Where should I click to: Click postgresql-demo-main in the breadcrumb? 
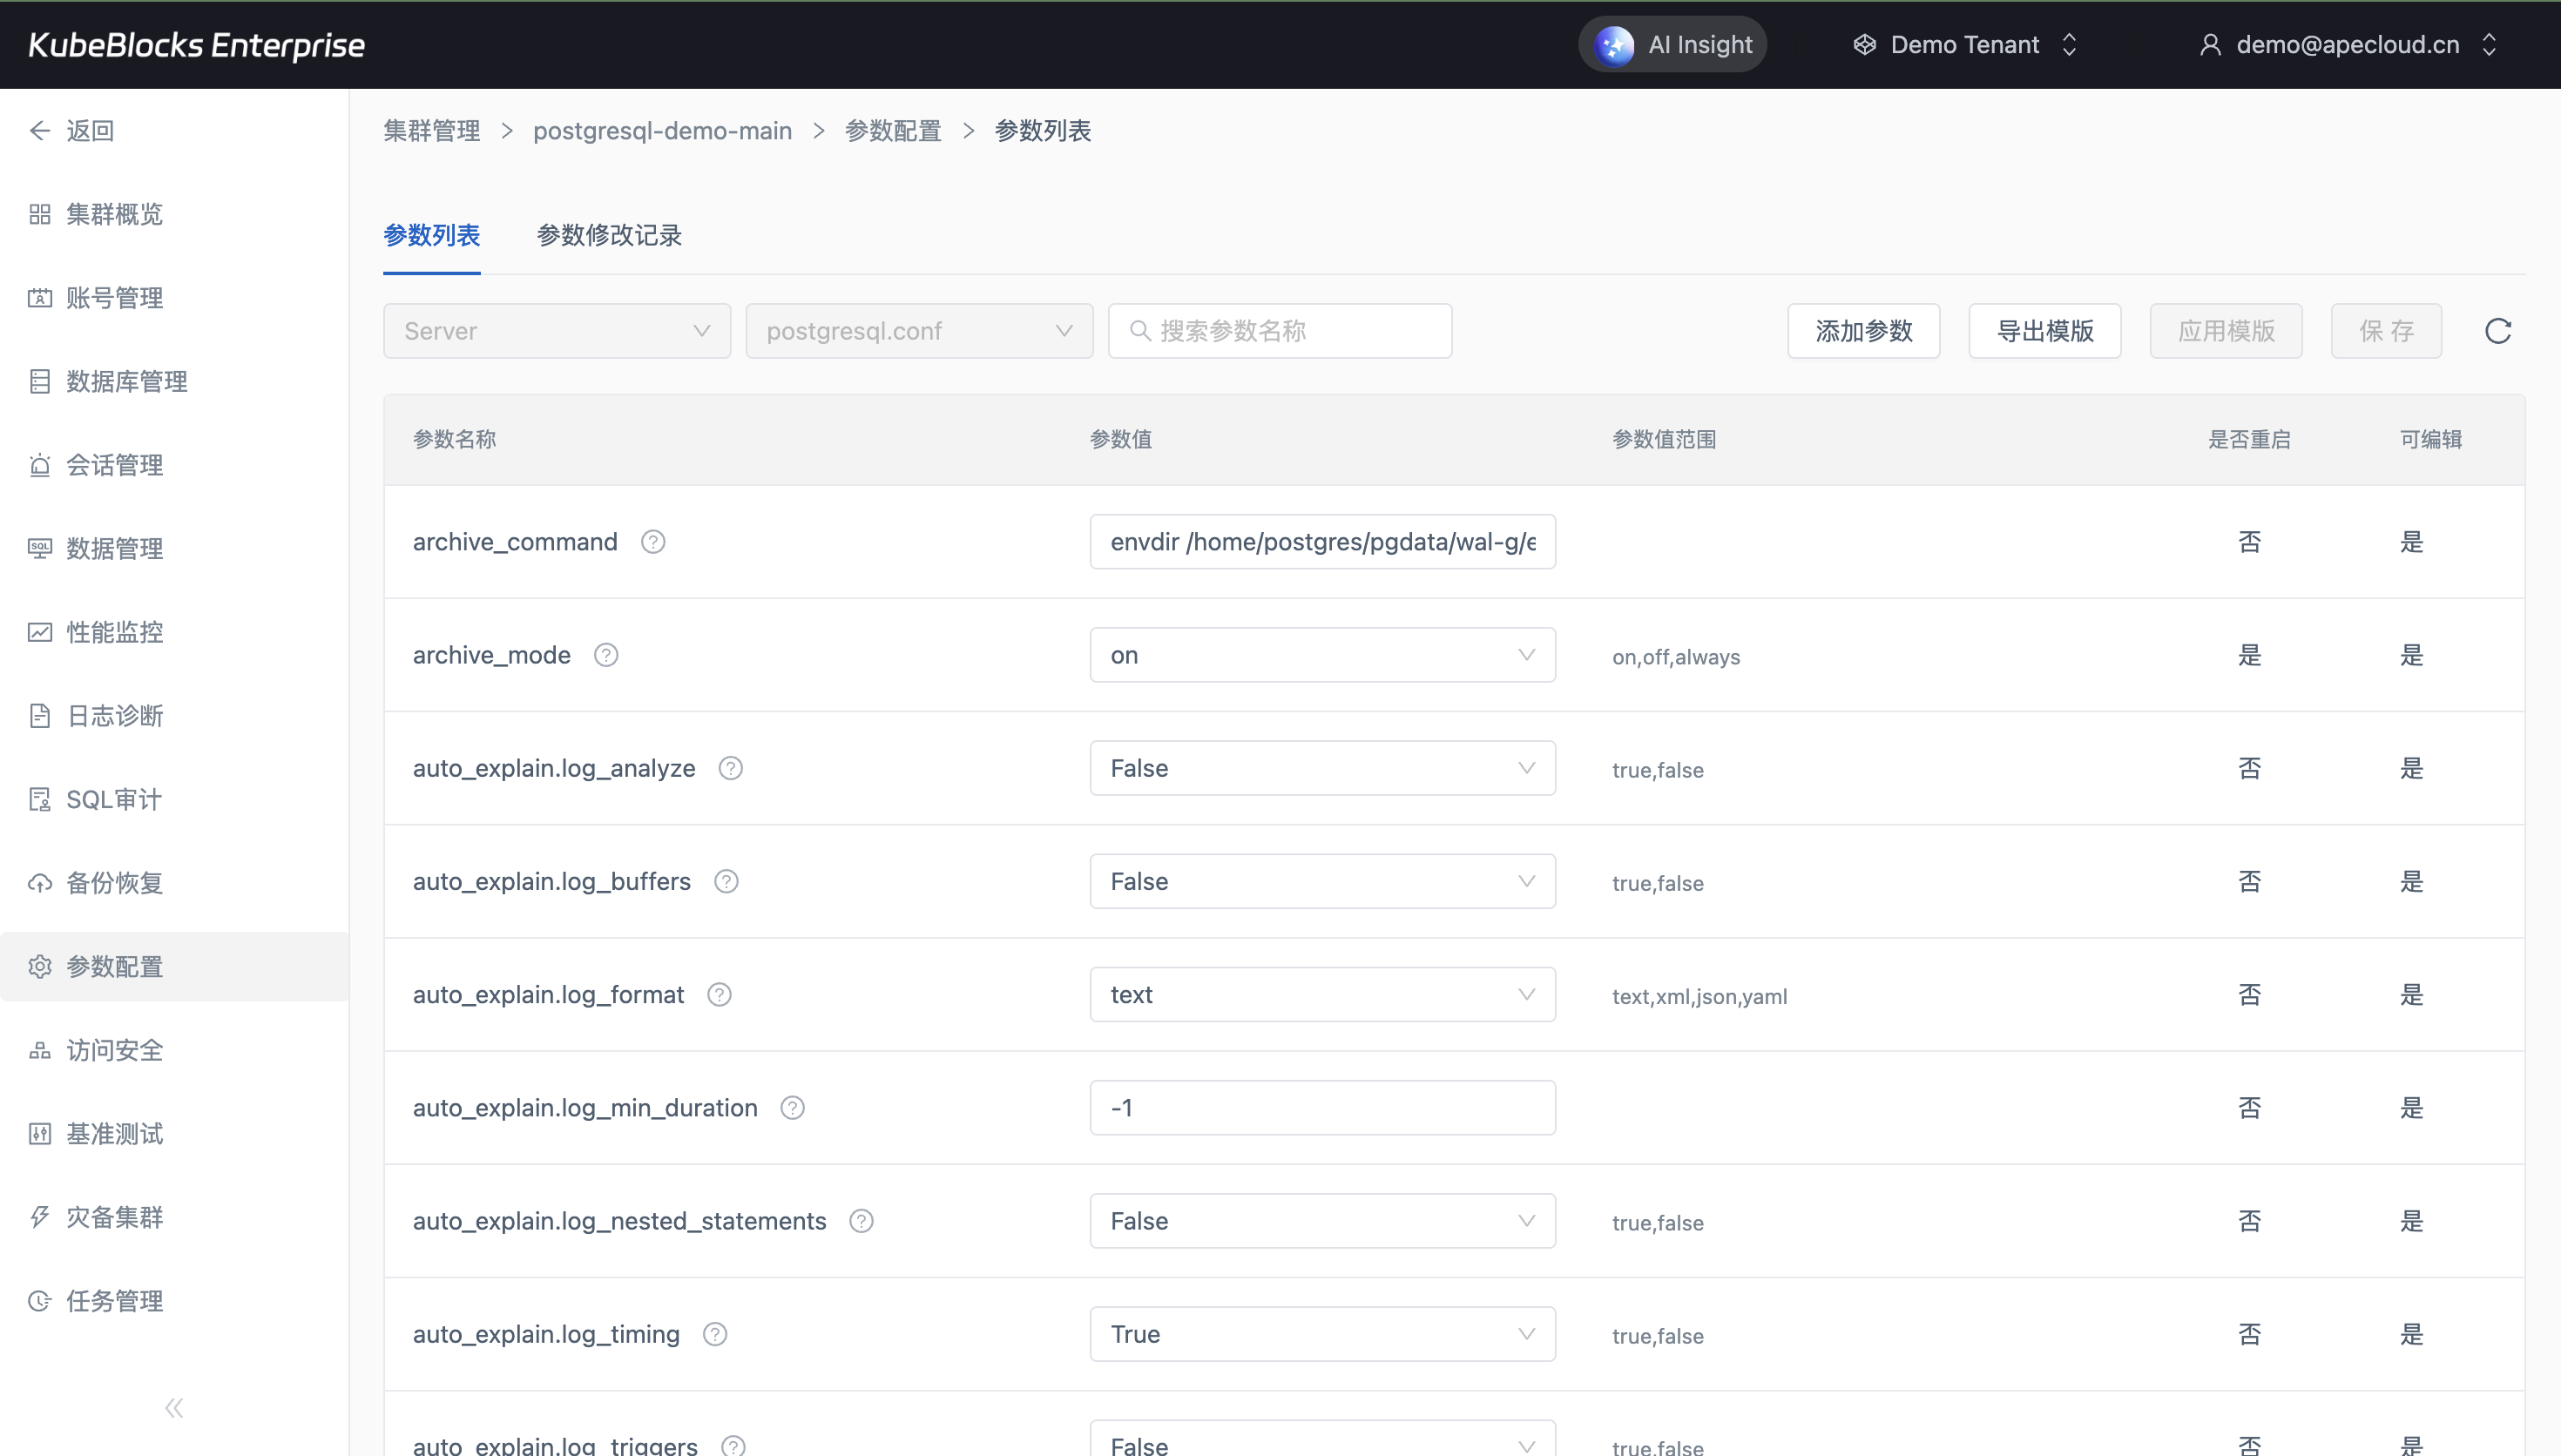tap(662, 131)
